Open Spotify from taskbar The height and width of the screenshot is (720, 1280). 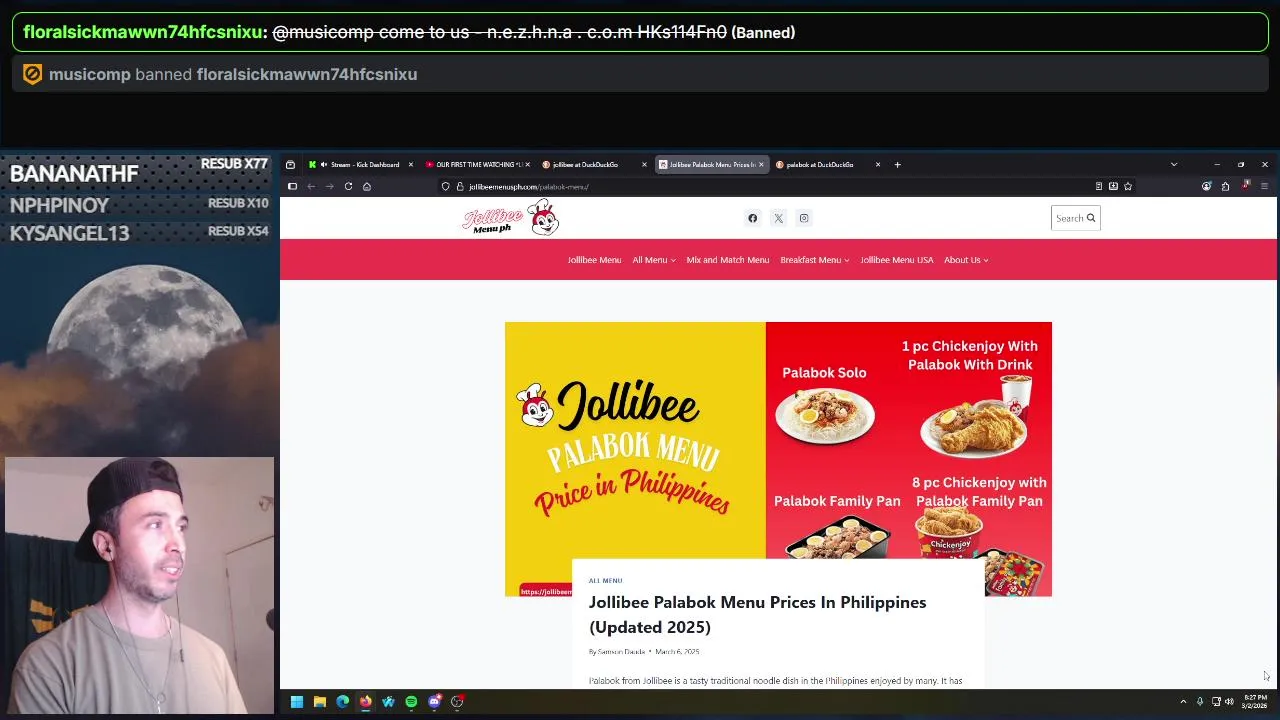point(411,702)
